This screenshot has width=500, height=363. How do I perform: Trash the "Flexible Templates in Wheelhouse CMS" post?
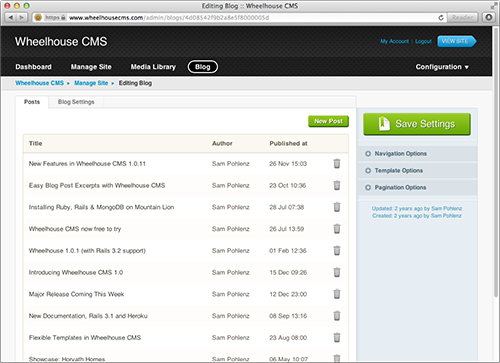(x=337, y=337)
